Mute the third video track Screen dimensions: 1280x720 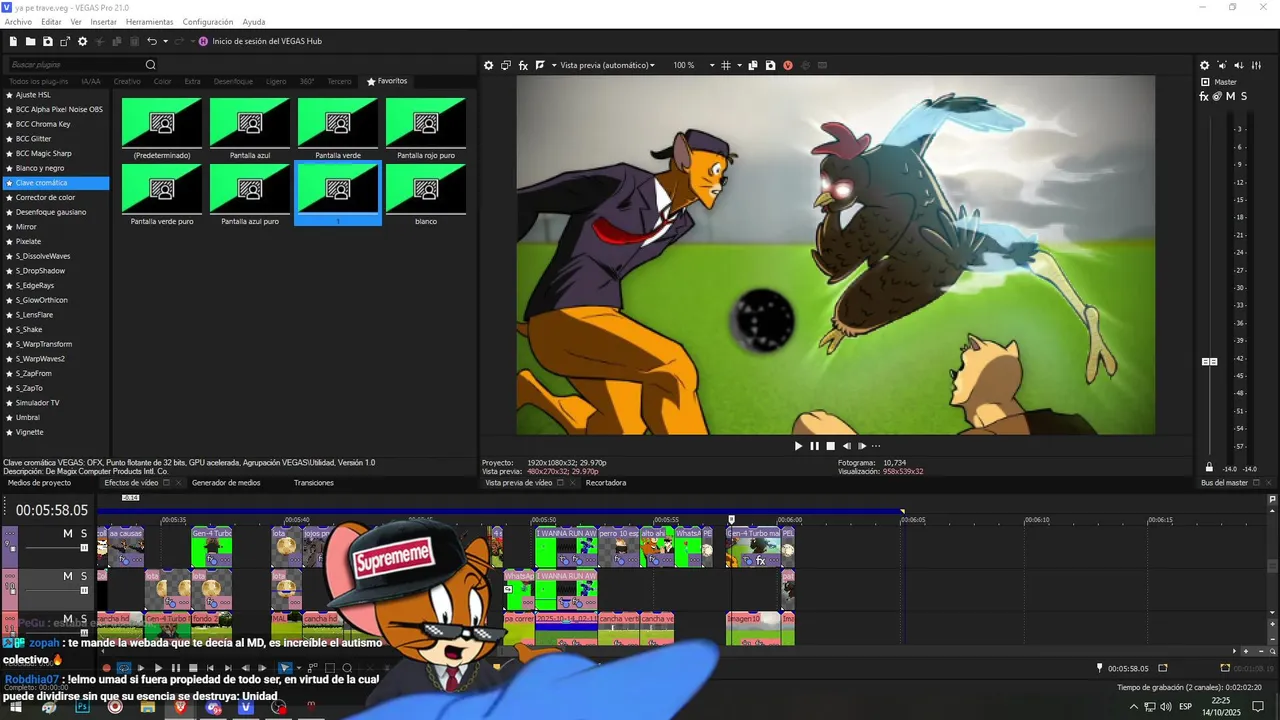coord(68,619)
